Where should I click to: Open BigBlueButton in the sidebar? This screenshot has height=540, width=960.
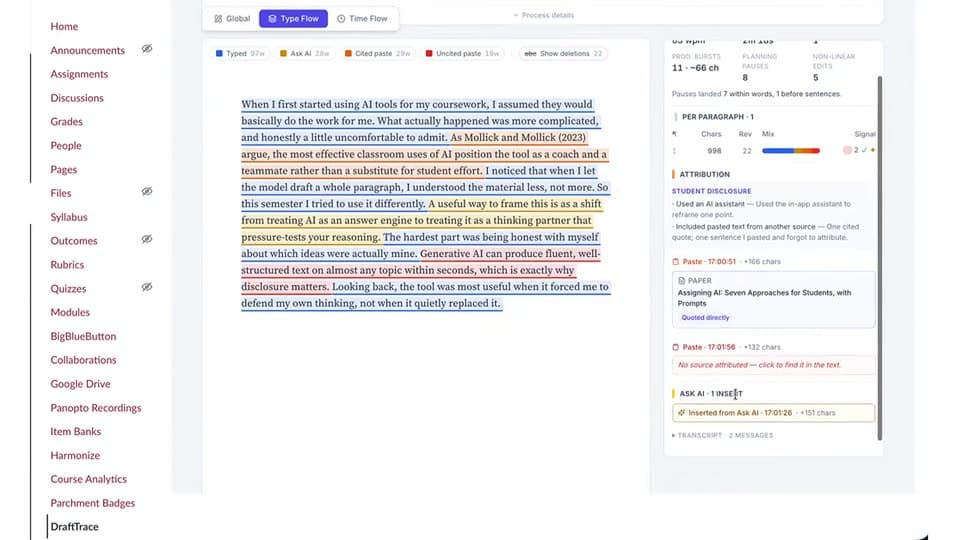click(83, 336)
